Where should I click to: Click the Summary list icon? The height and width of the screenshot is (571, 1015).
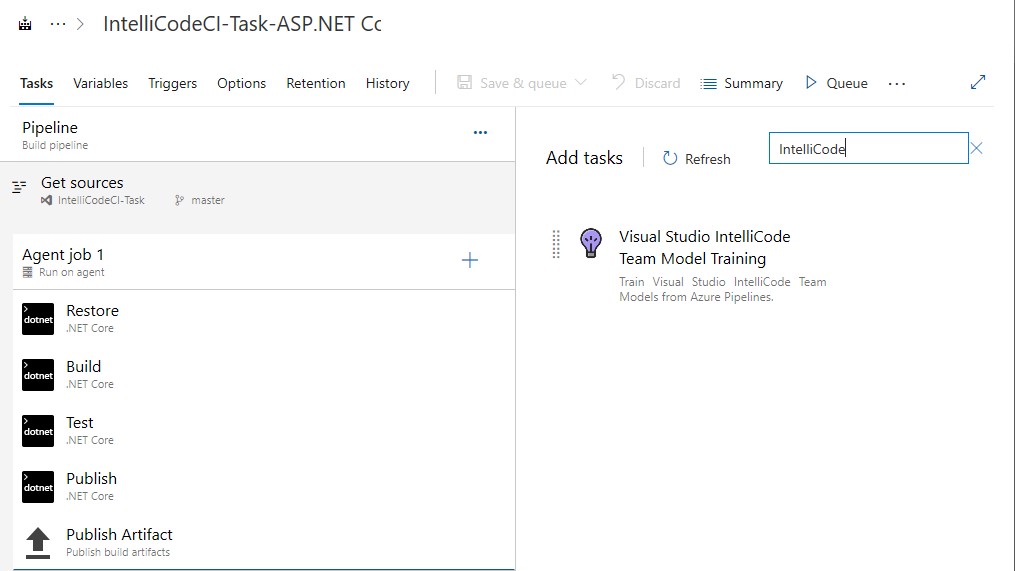point(708,84)
